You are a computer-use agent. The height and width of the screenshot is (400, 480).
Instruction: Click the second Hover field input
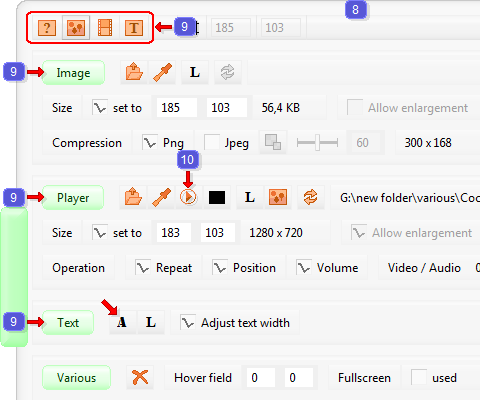pos(299,377)
